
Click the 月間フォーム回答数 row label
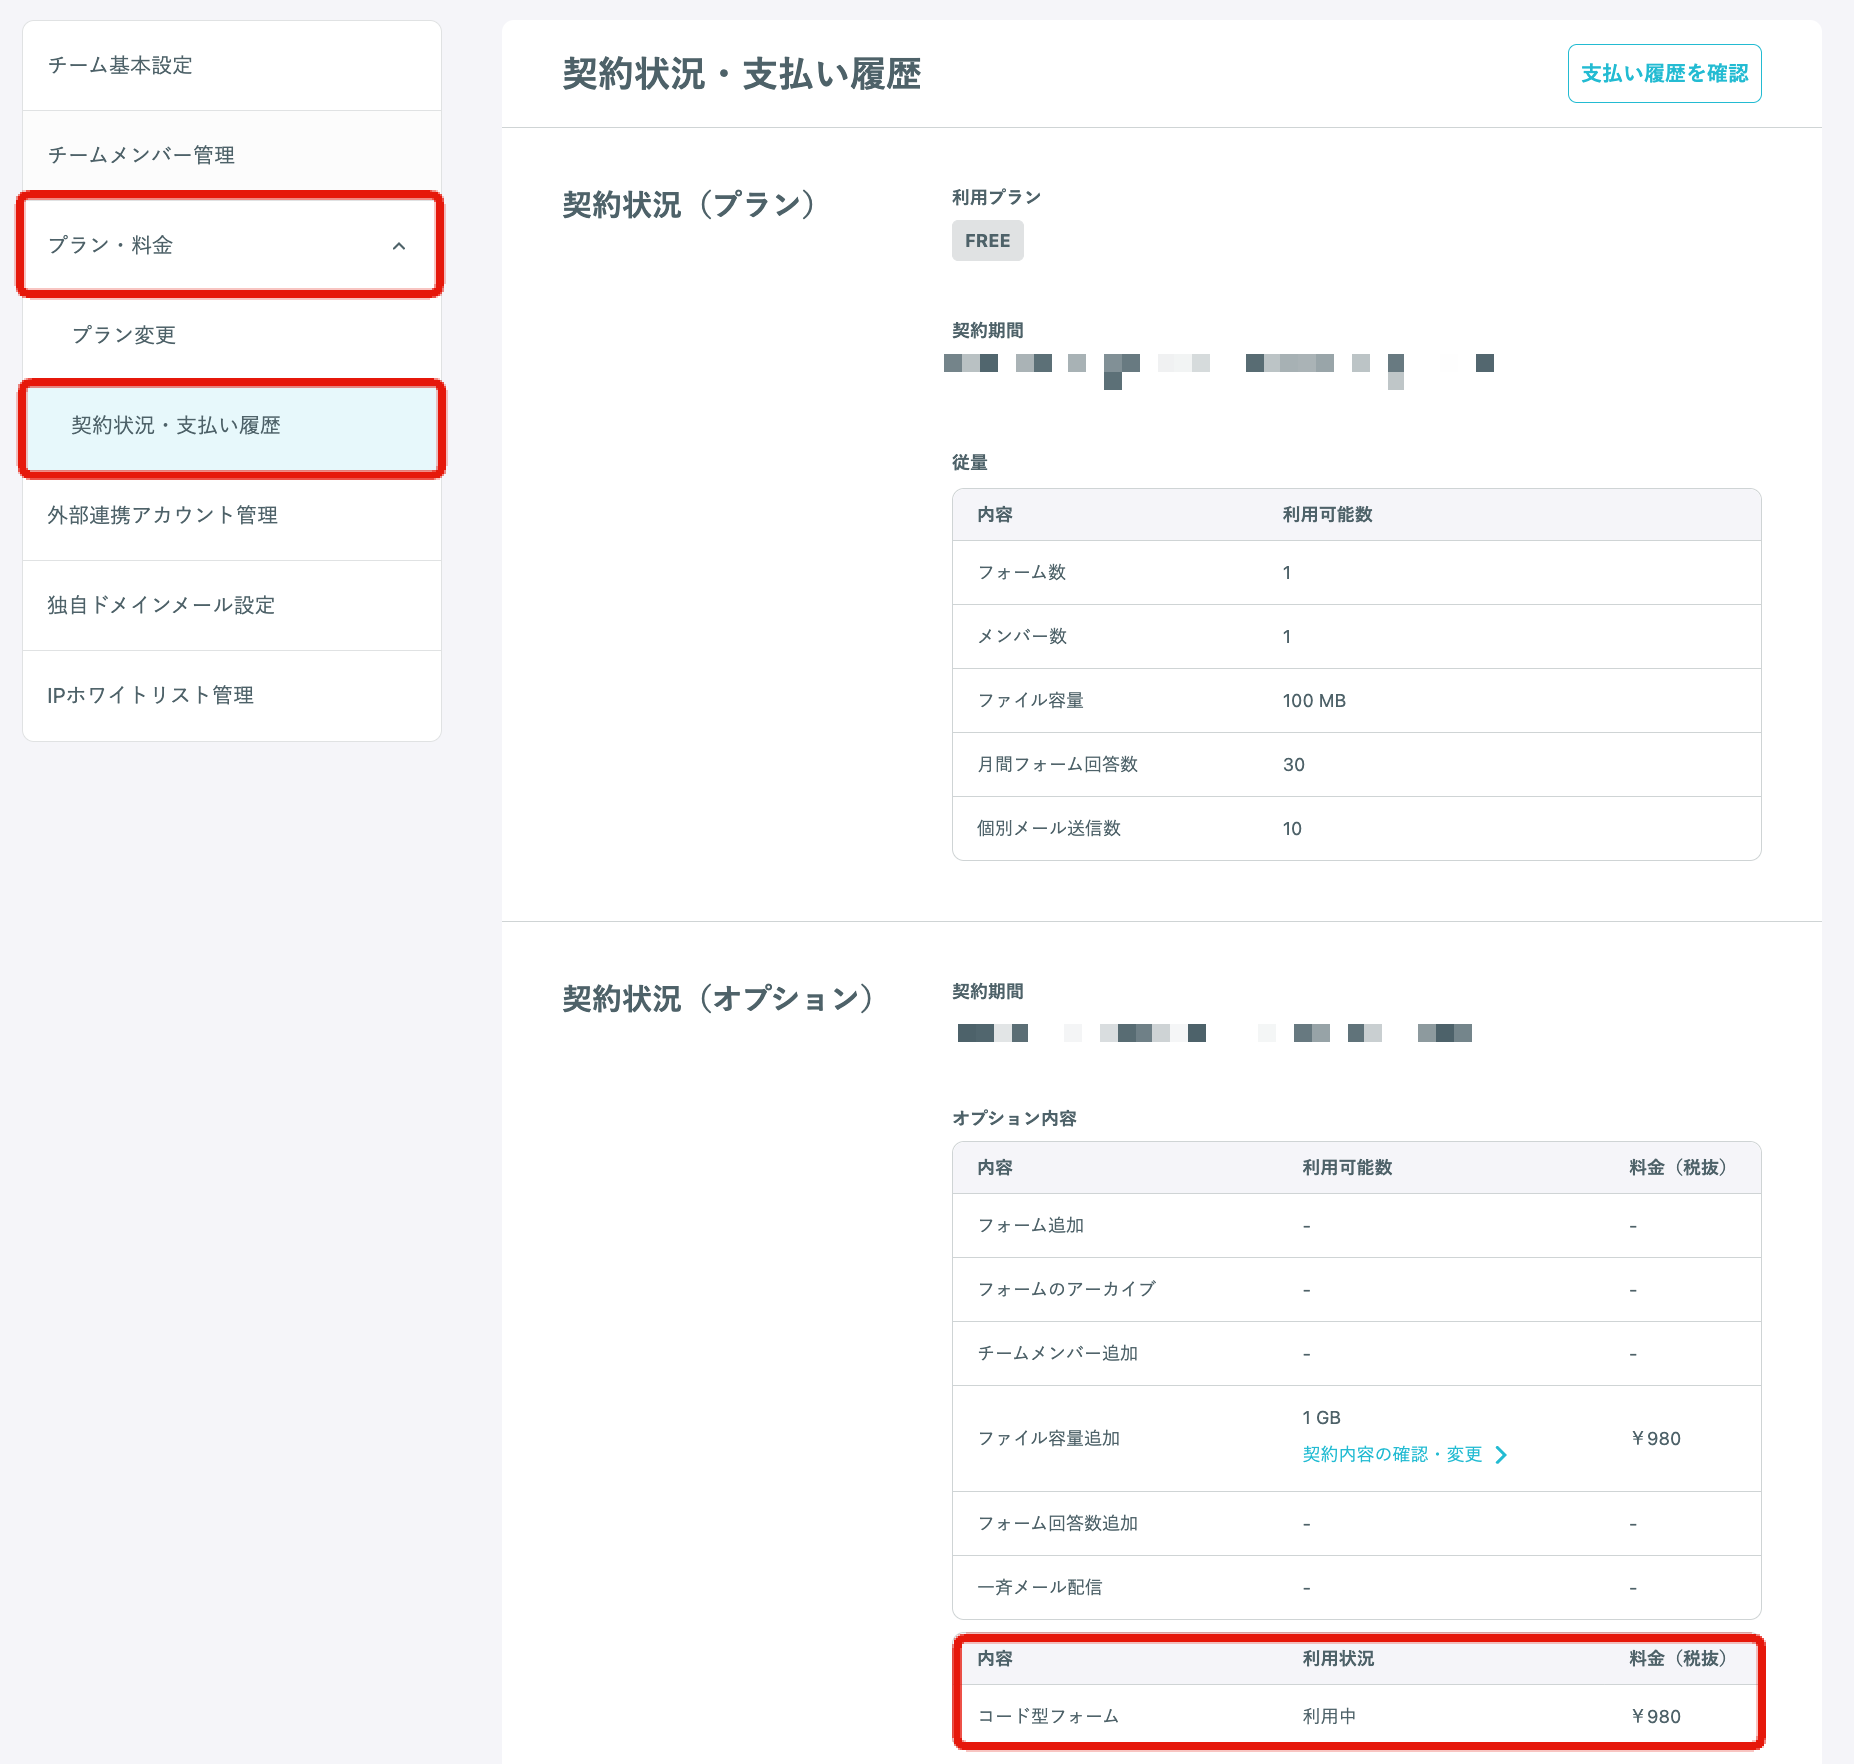pyautogui.click(x=1057, y=765)
